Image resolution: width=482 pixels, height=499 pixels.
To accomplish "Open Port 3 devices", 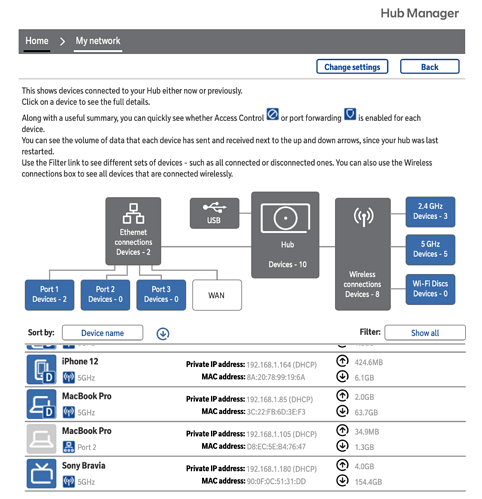I will click(161, 295).
